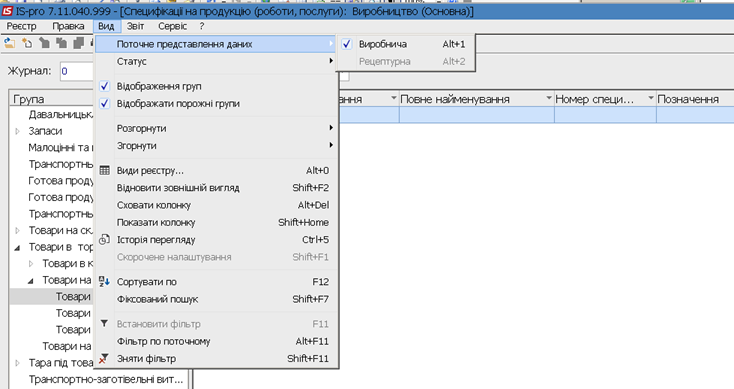Click the sort icon beside Сортувати по
The image size is (734, 389).
pos(104,282)
